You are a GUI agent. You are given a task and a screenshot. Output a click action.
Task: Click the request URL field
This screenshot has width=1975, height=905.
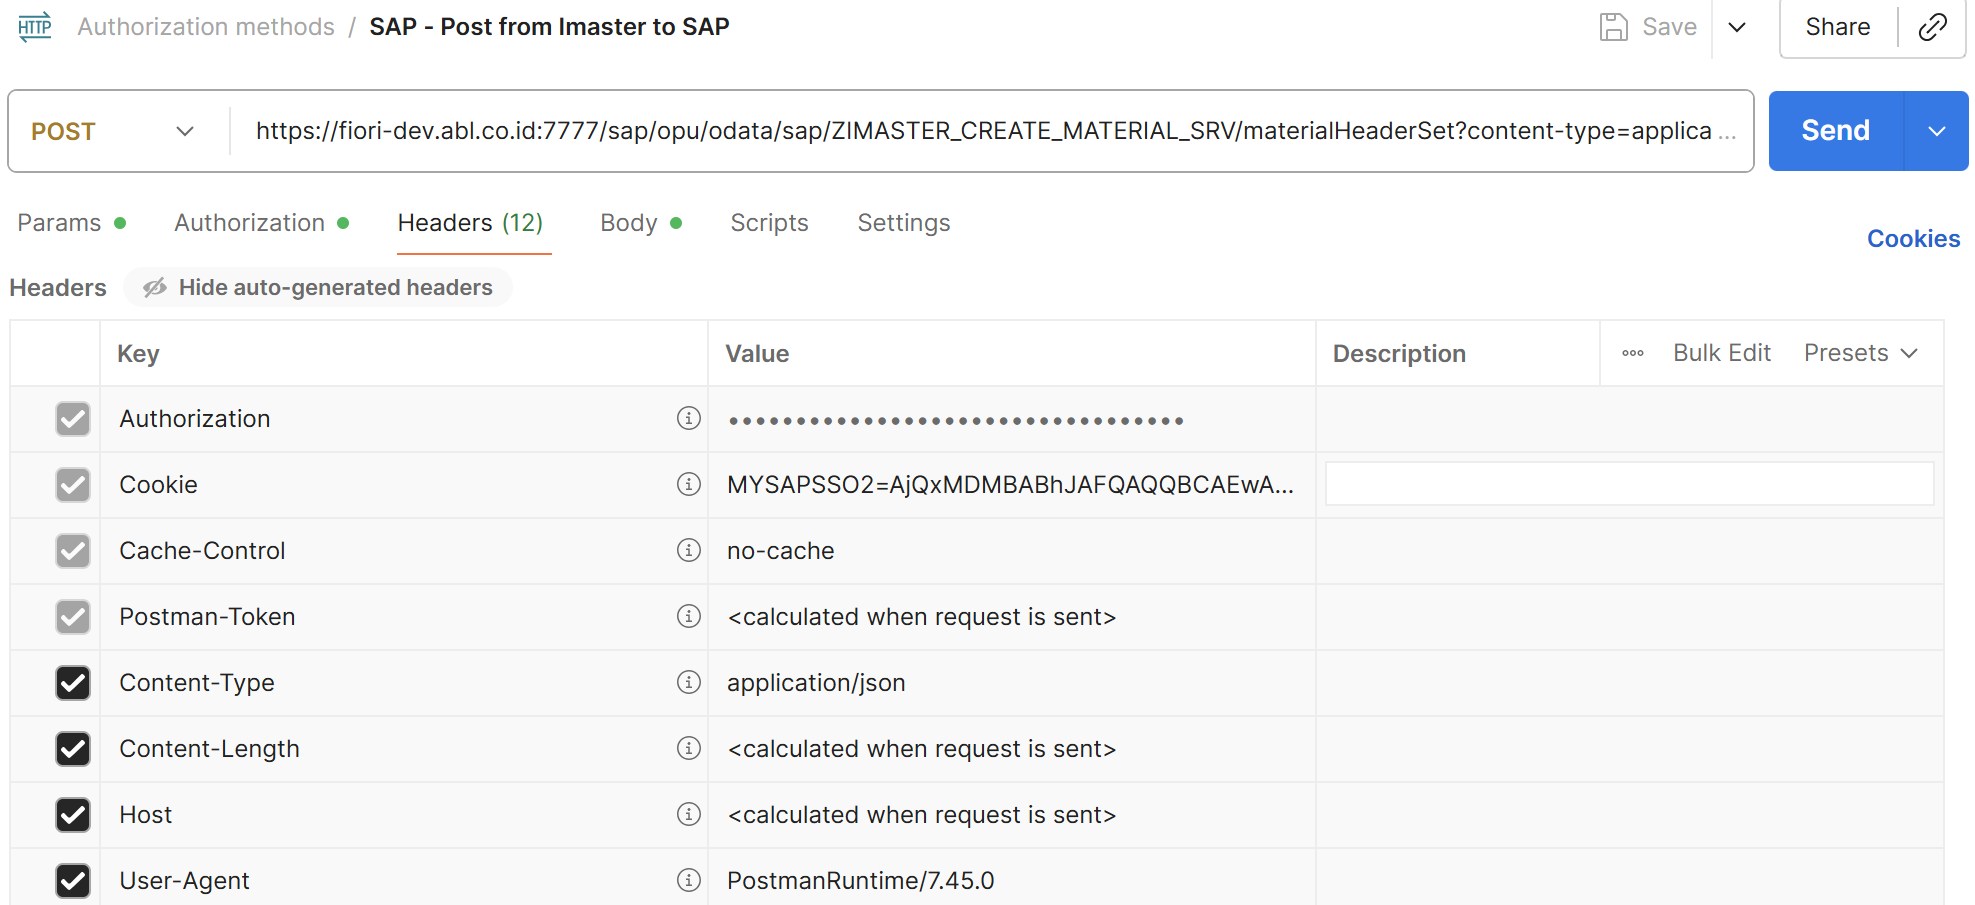[x=994, y=131]
